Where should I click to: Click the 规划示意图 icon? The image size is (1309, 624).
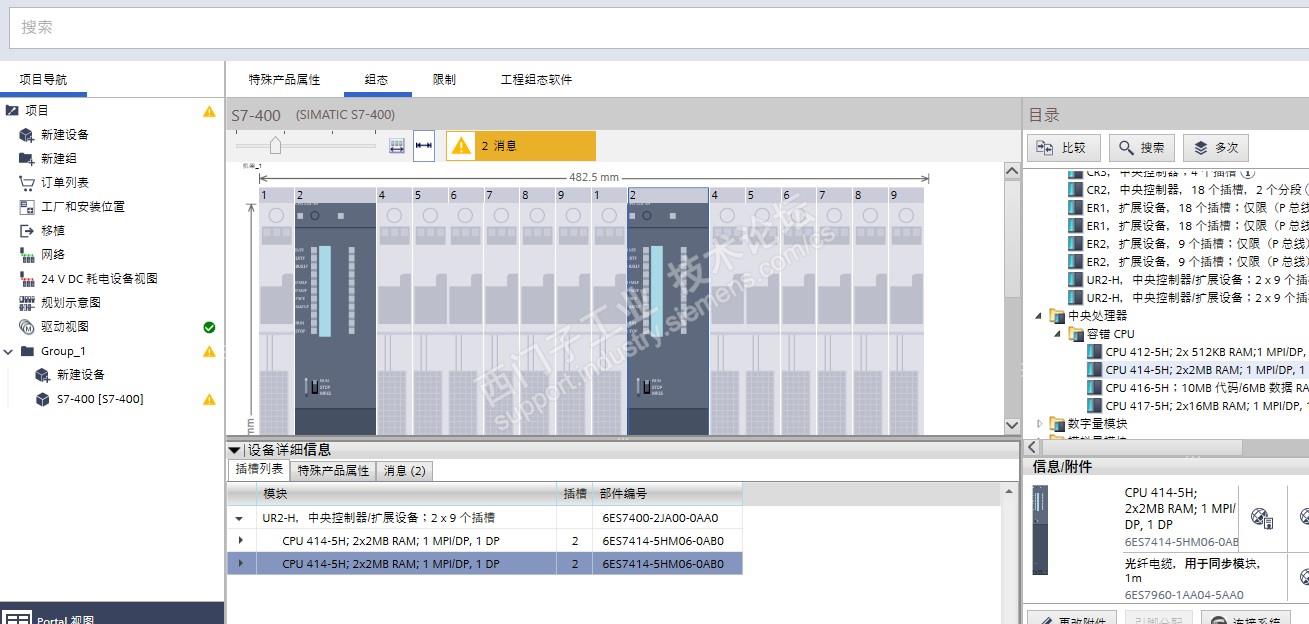27,303
